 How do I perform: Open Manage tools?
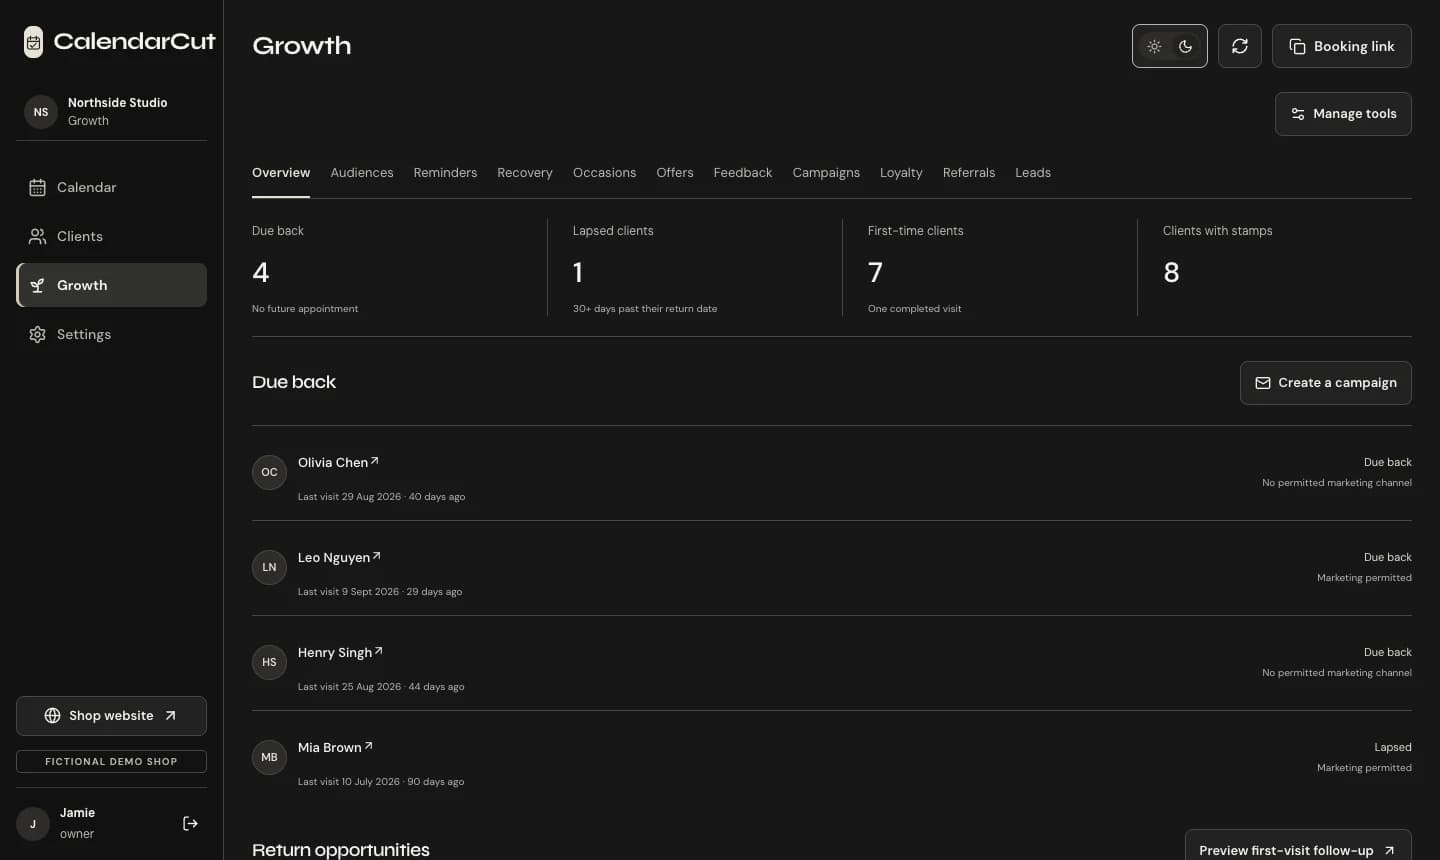click(x=1343, y=114)
